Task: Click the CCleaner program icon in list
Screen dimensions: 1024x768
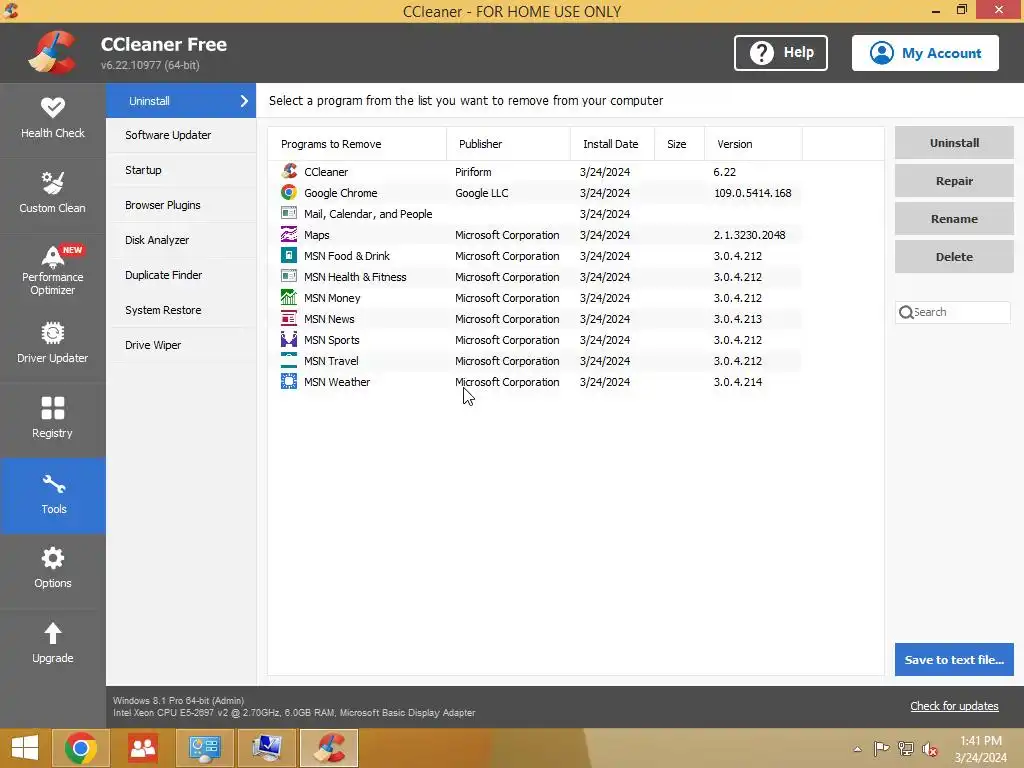Action: click(x=289, y=172)
